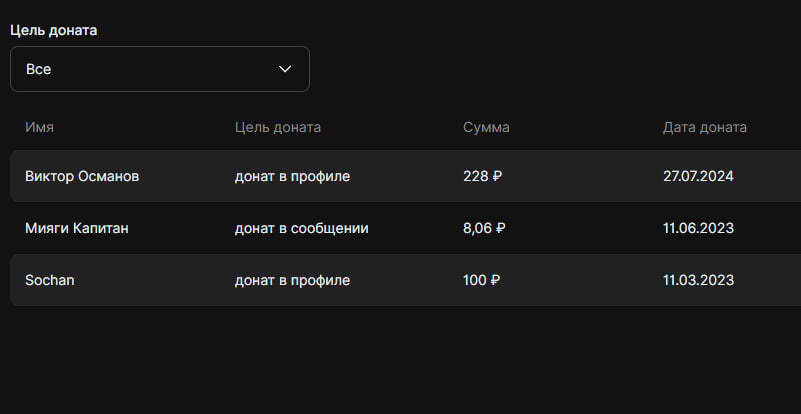This screenshot has height=414, width=801.
Task: Click the date 11.06.2023
Action: 698,228
